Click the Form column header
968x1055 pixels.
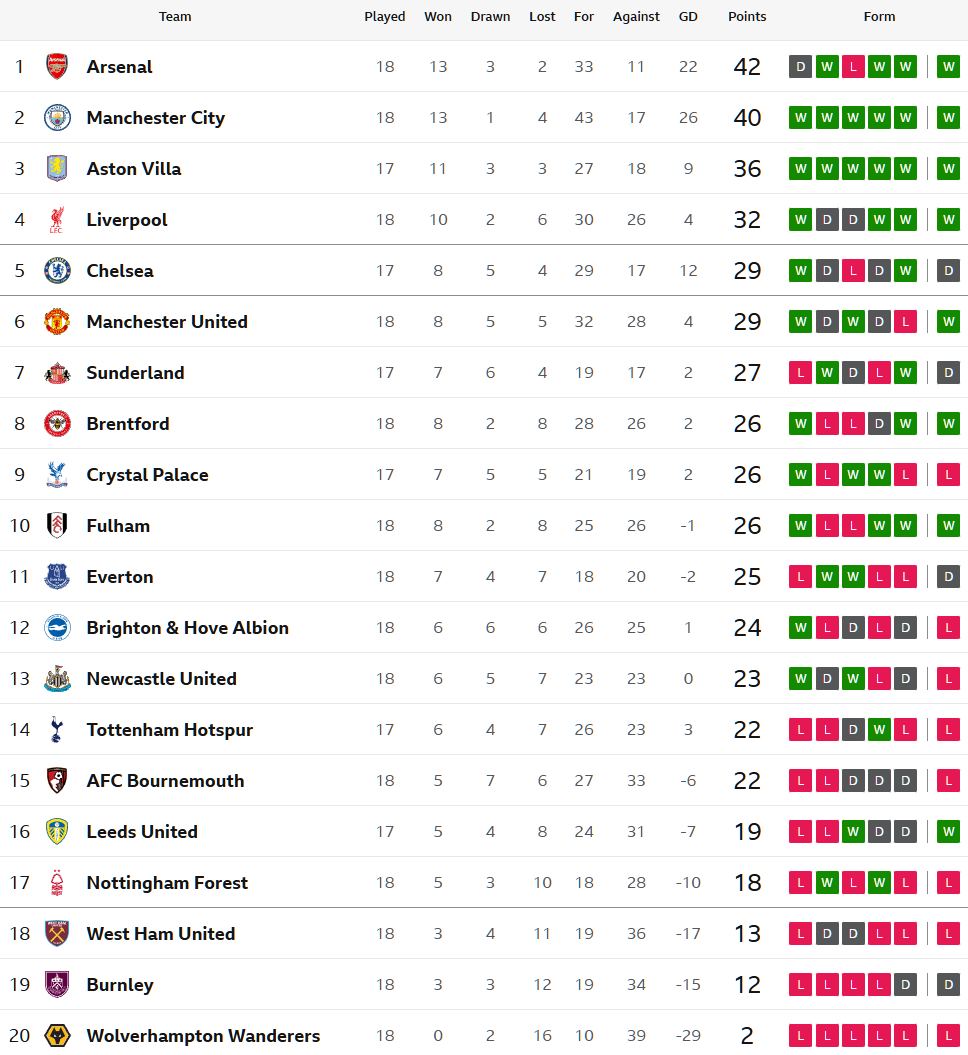879,17
